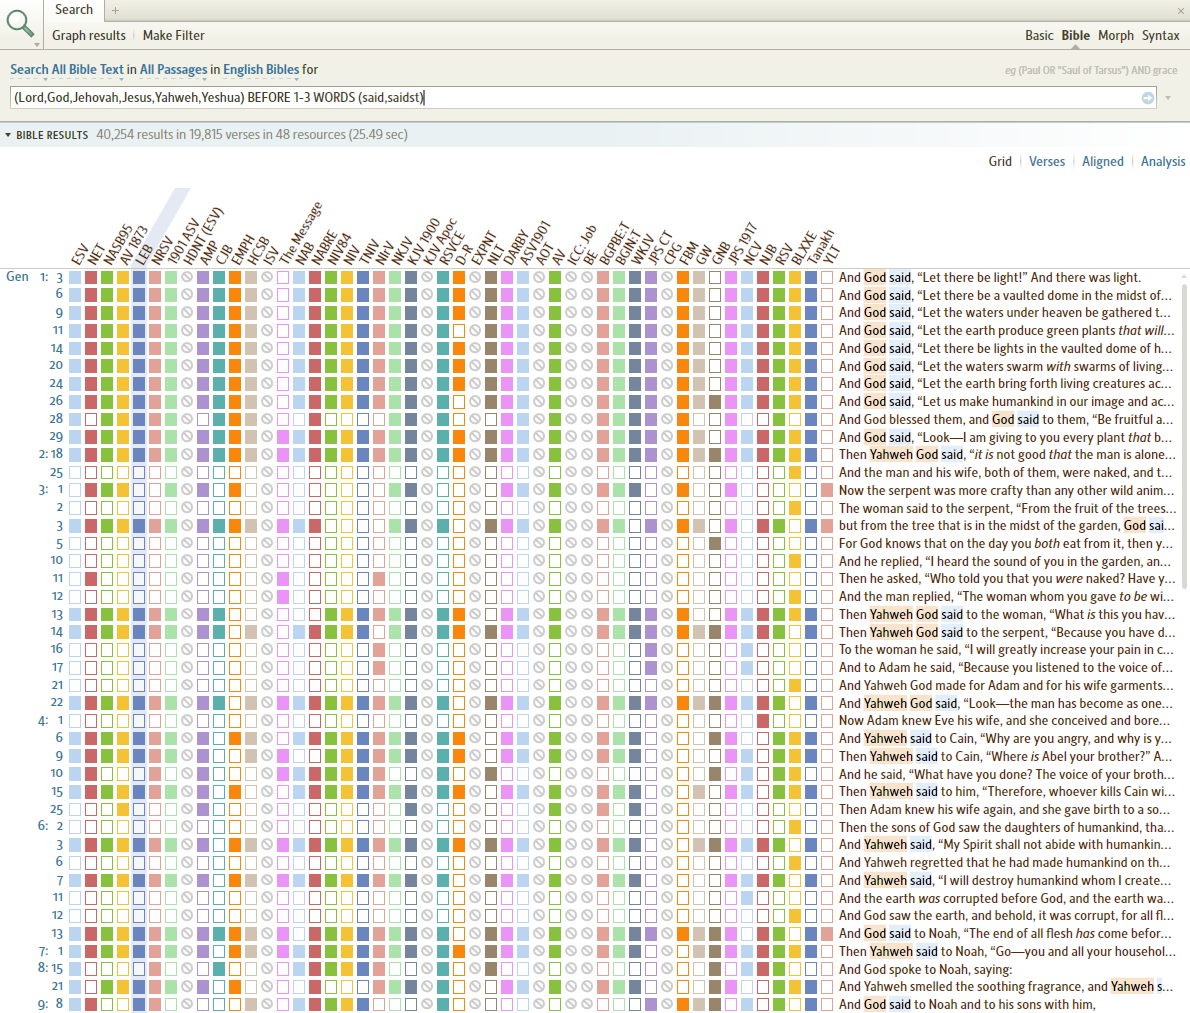
Task: Click the YLT empty square in Gen 1:3 row
Action: point(827,278)
